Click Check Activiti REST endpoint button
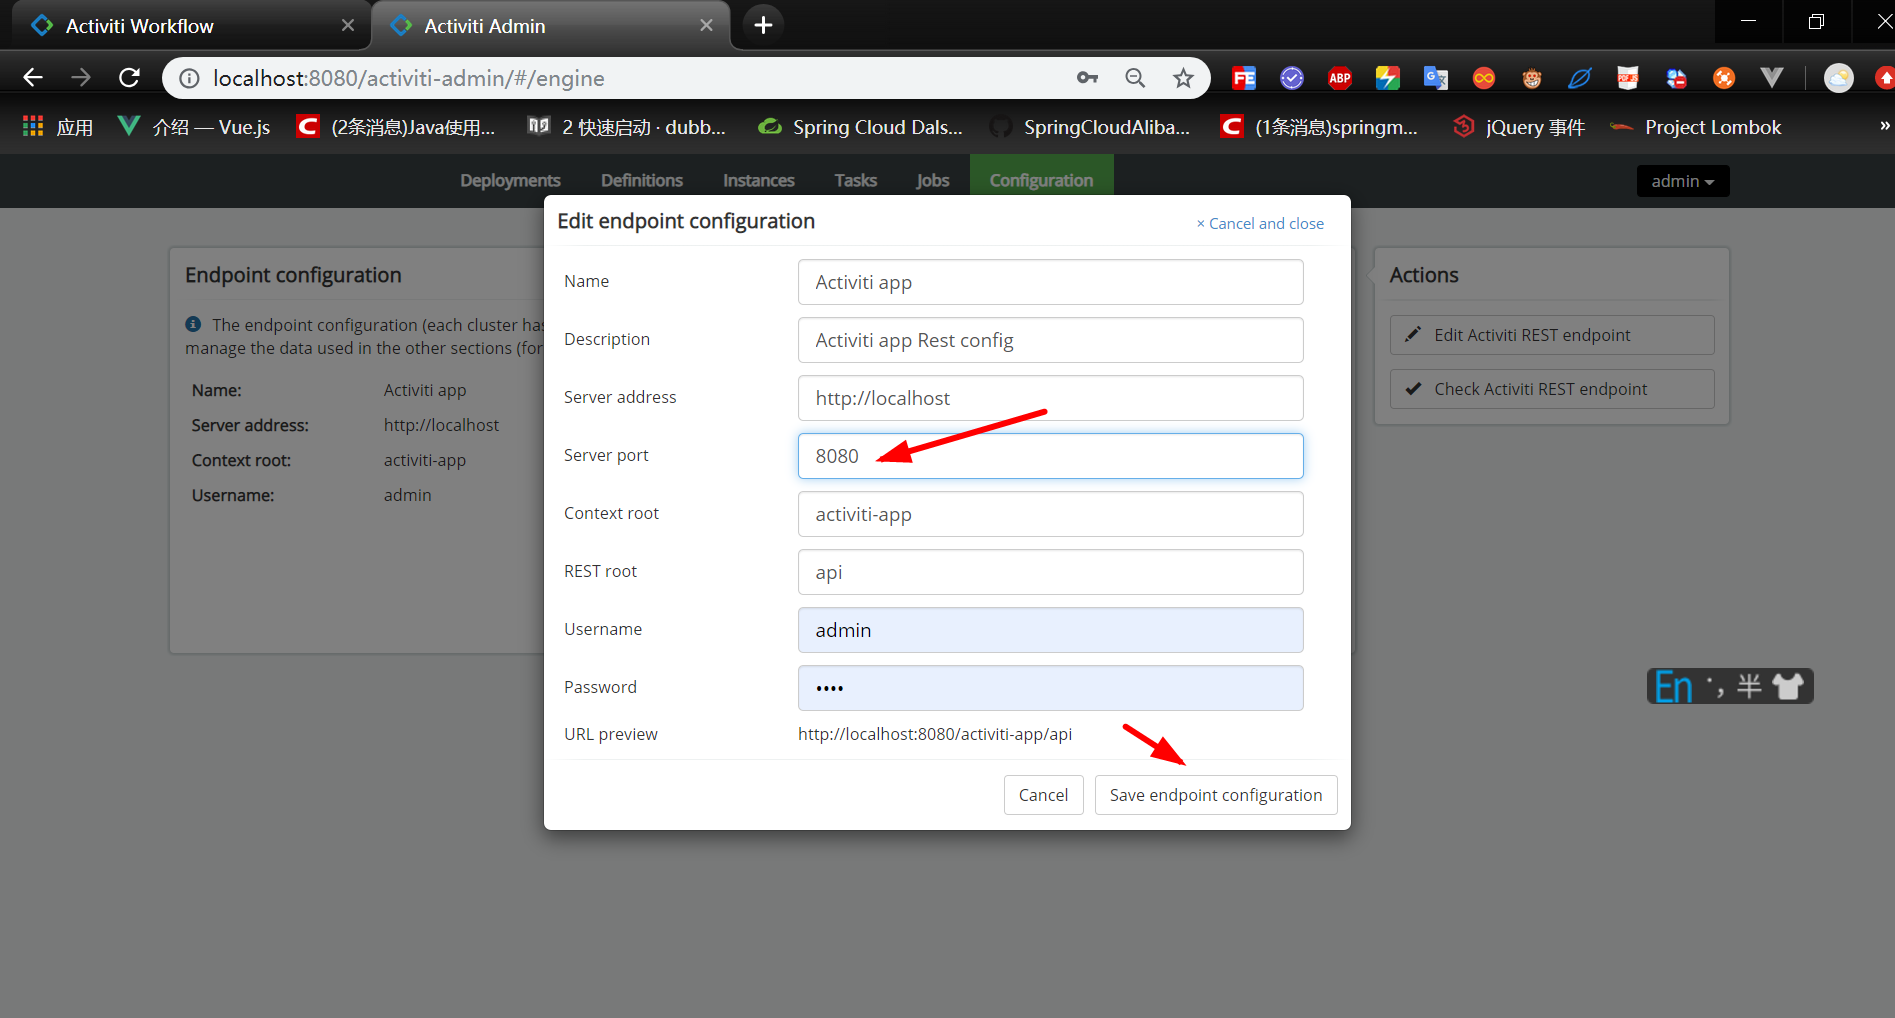Image resolution: width=1895 pixels, height=1018 pixels. 1552,389
